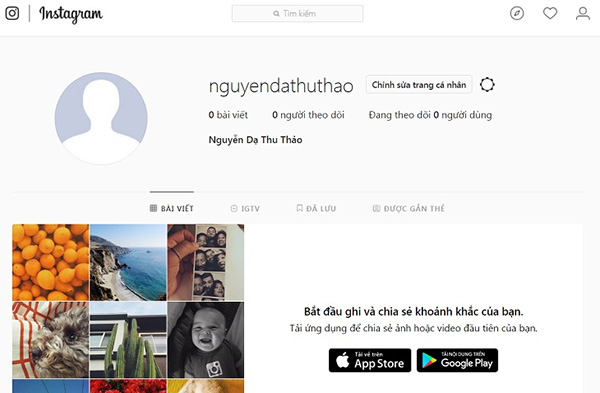Viewport: 600px width, 393px height.
Task: Click the laughing baby sample photo
Action: pyautogui.click(x=205, y=340)
